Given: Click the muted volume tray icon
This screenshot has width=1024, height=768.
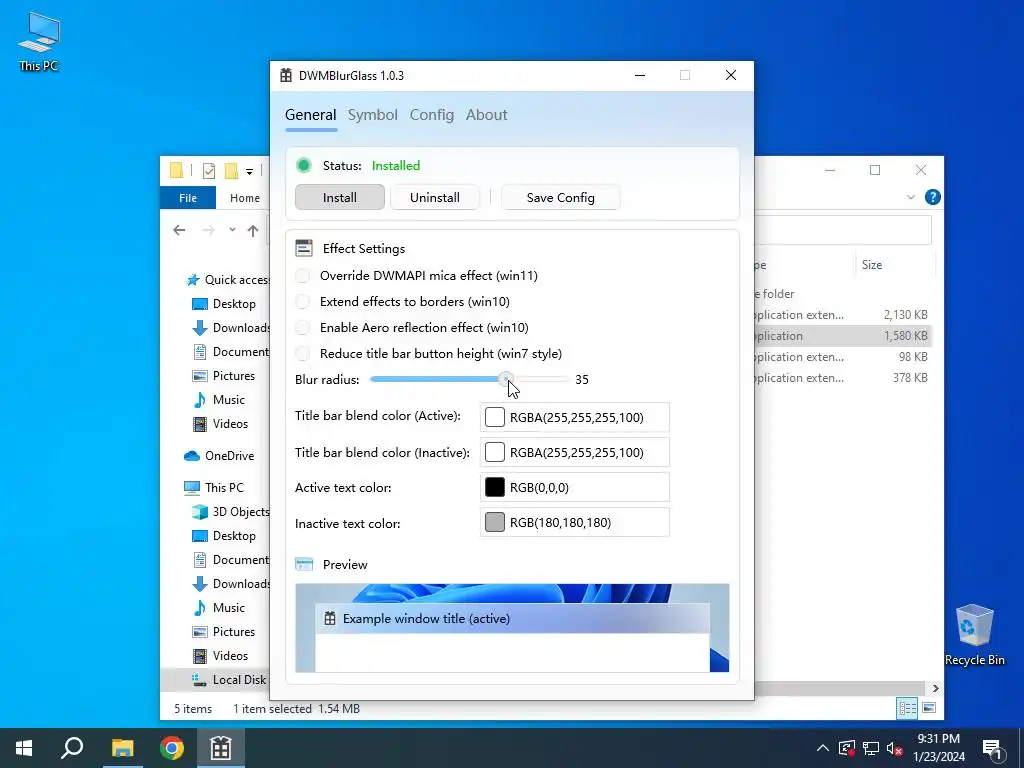Looking at the screenshot, I should click(895, 748).
